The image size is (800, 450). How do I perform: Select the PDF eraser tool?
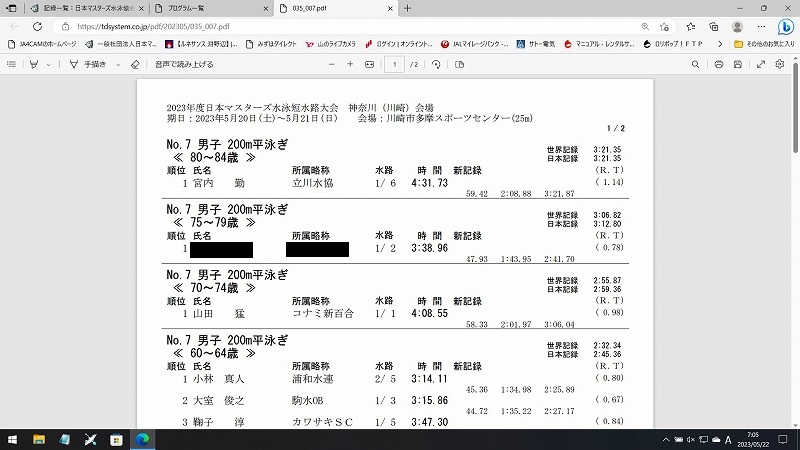point(135,64)
